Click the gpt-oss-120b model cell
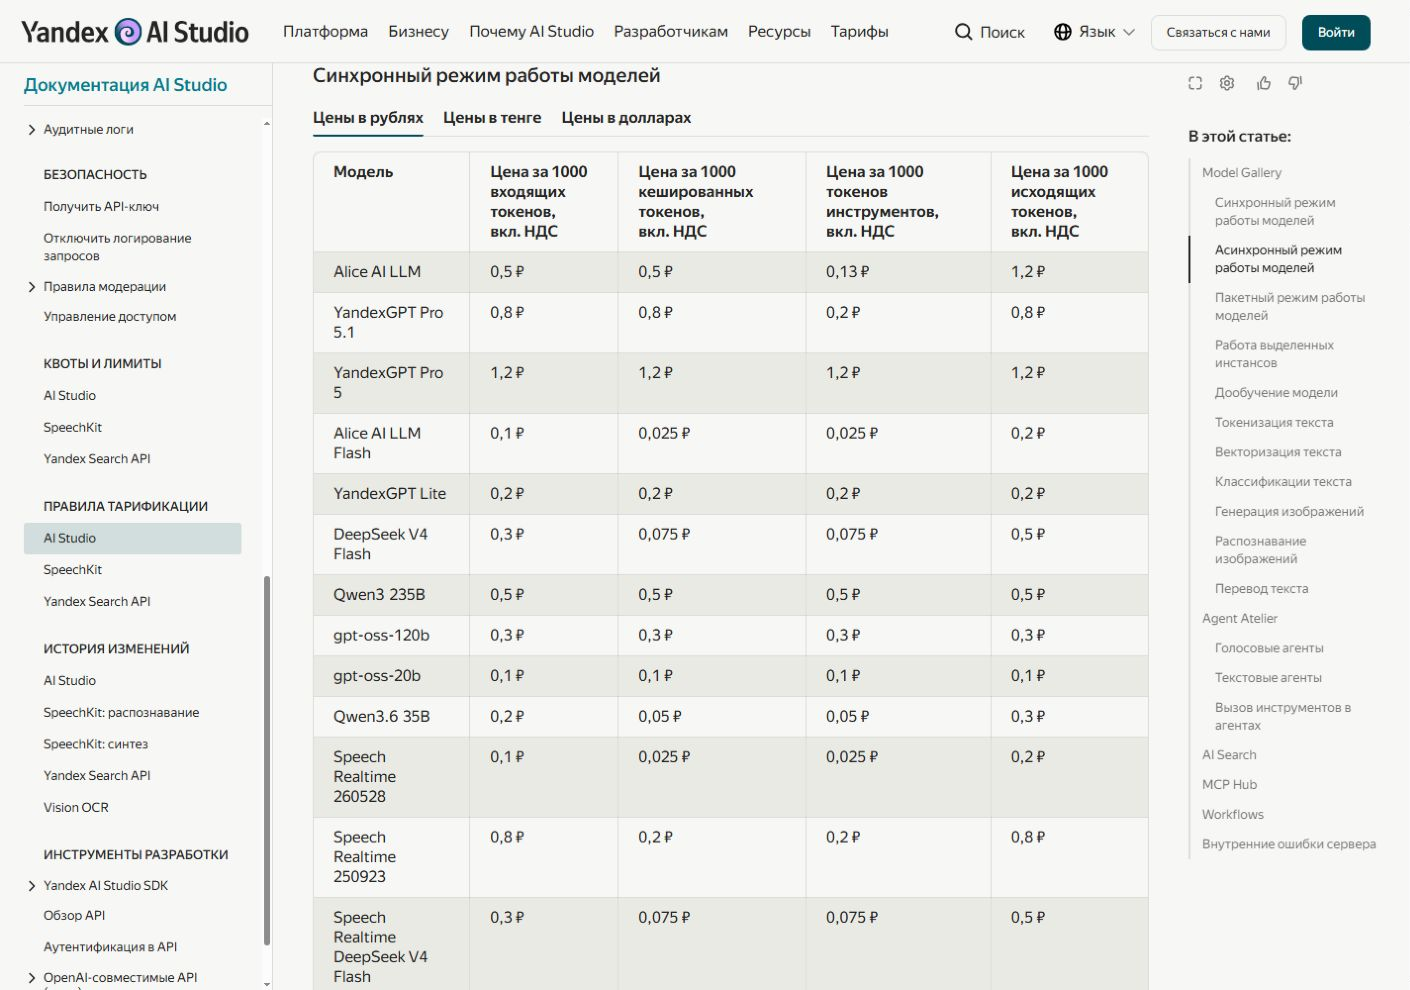This screenshot has width=1410, height=990. [x=391, y=636]
